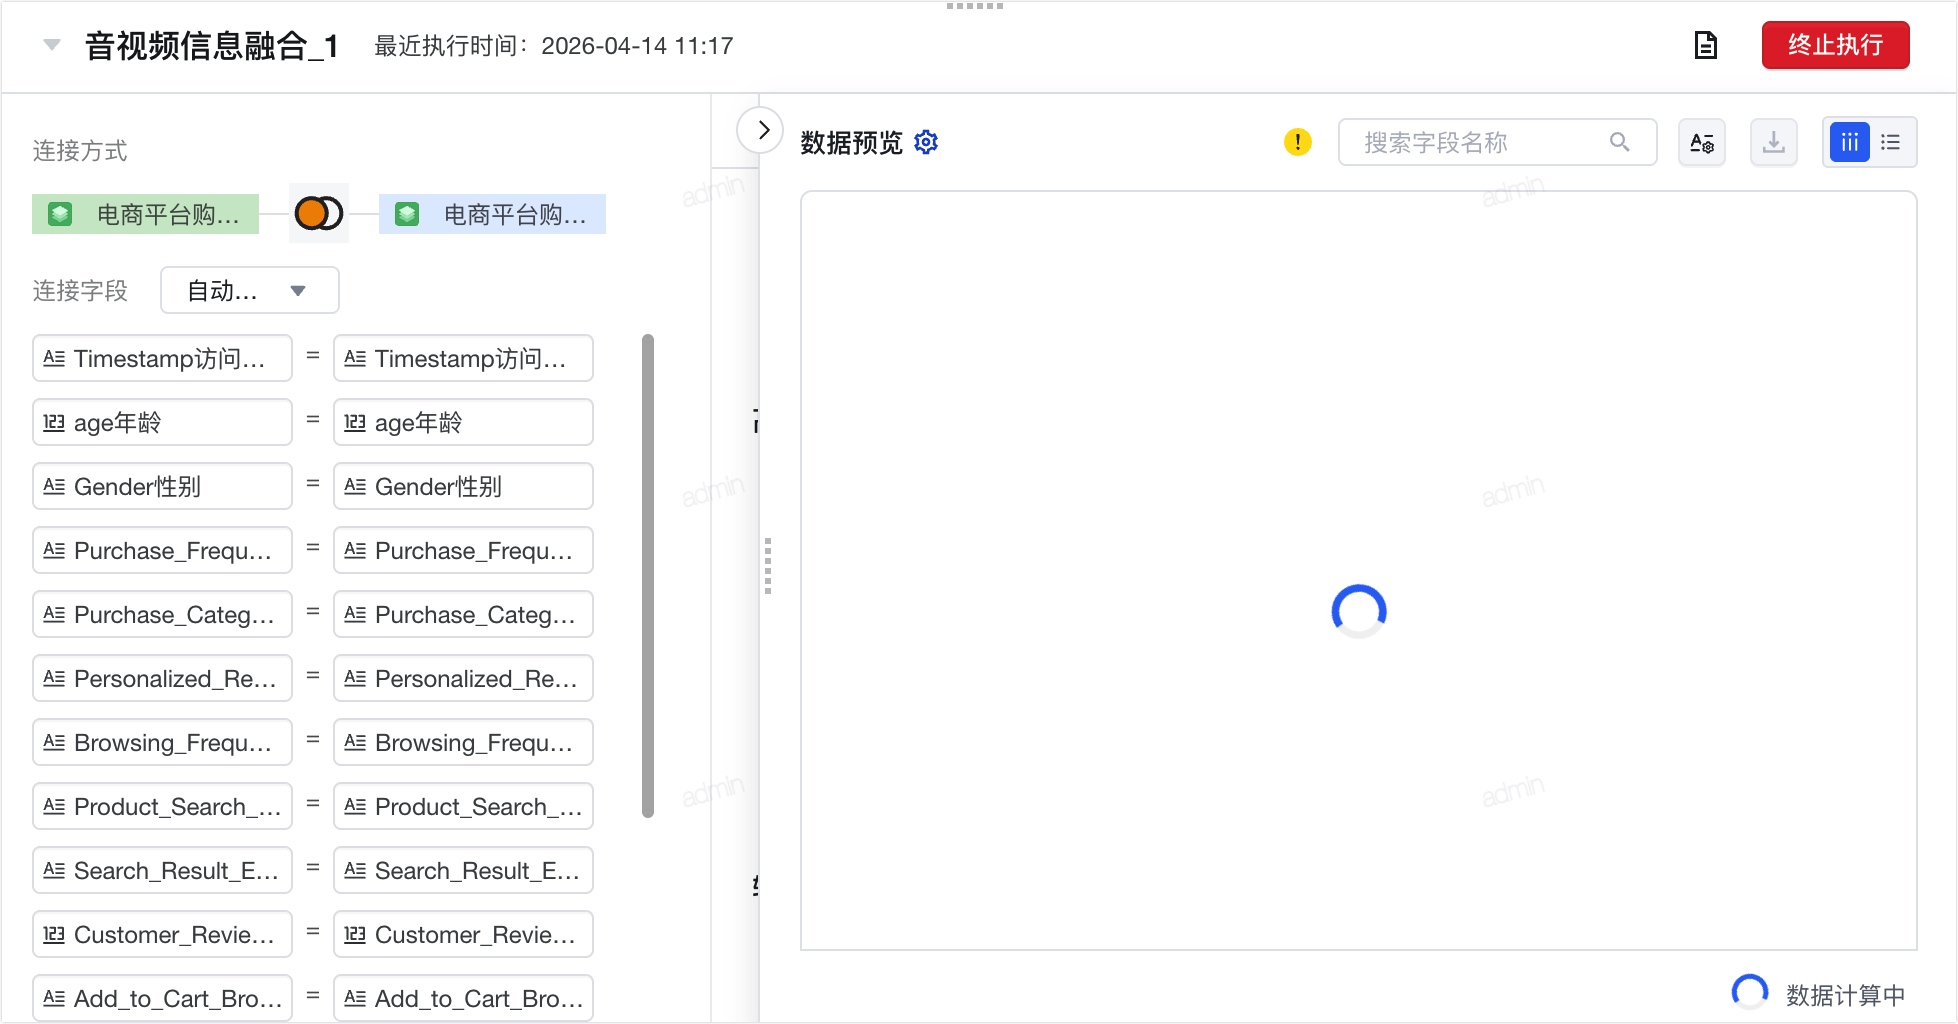The height and width of the screenshot is (1024, 1958).
Task: Collapse panel with the chevron arrow button
Action: point(762,130)
